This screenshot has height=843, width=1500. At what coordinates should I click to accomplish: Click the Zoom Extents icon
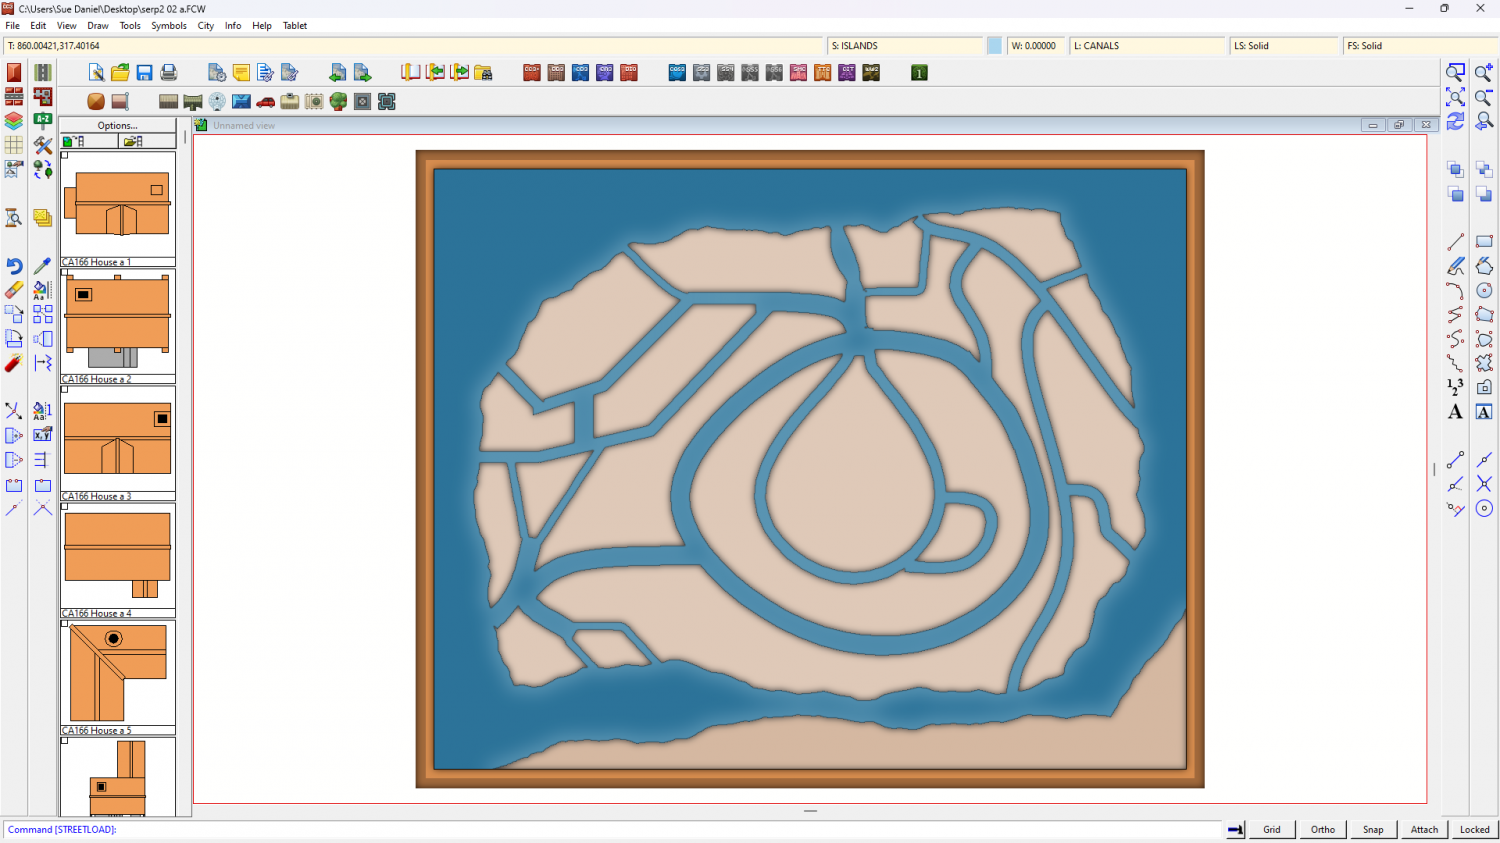pyautogui.click(x=1455, y=97)
